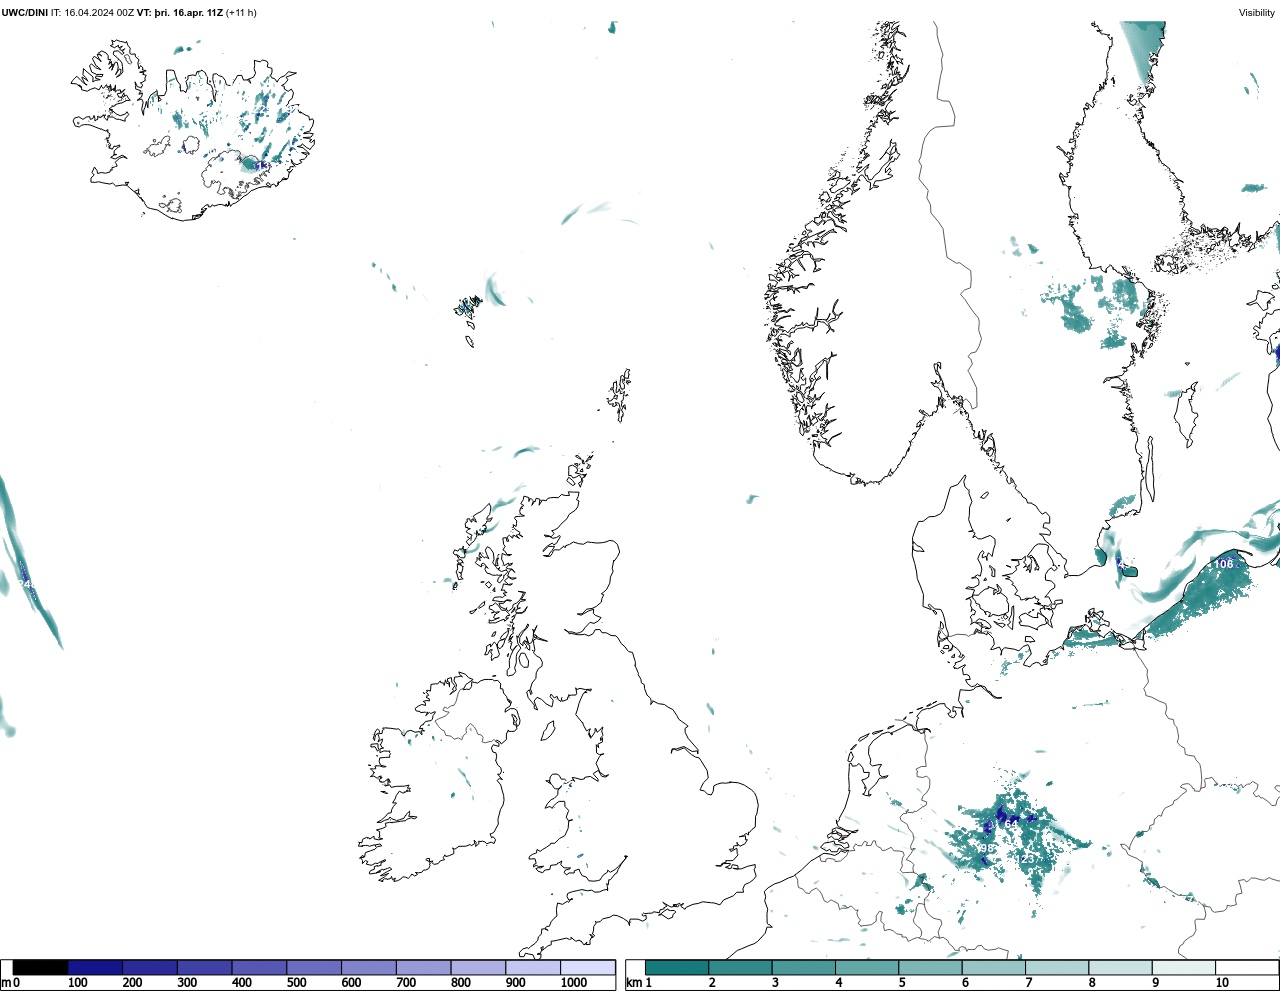Screen dimensions: 1280x991
Task: Click the dark blue 100–200 m legend swatch
Action: coord(95,967)
